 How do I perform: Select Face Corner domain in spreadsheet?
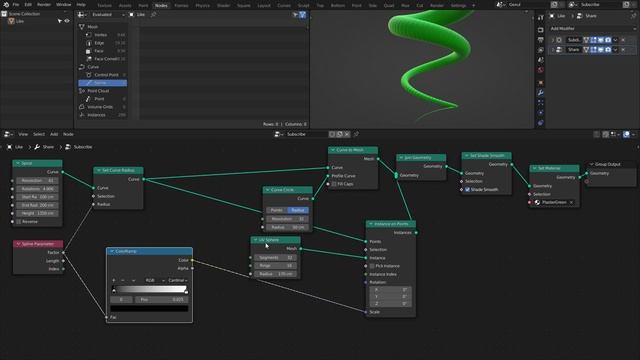(106, 59)
